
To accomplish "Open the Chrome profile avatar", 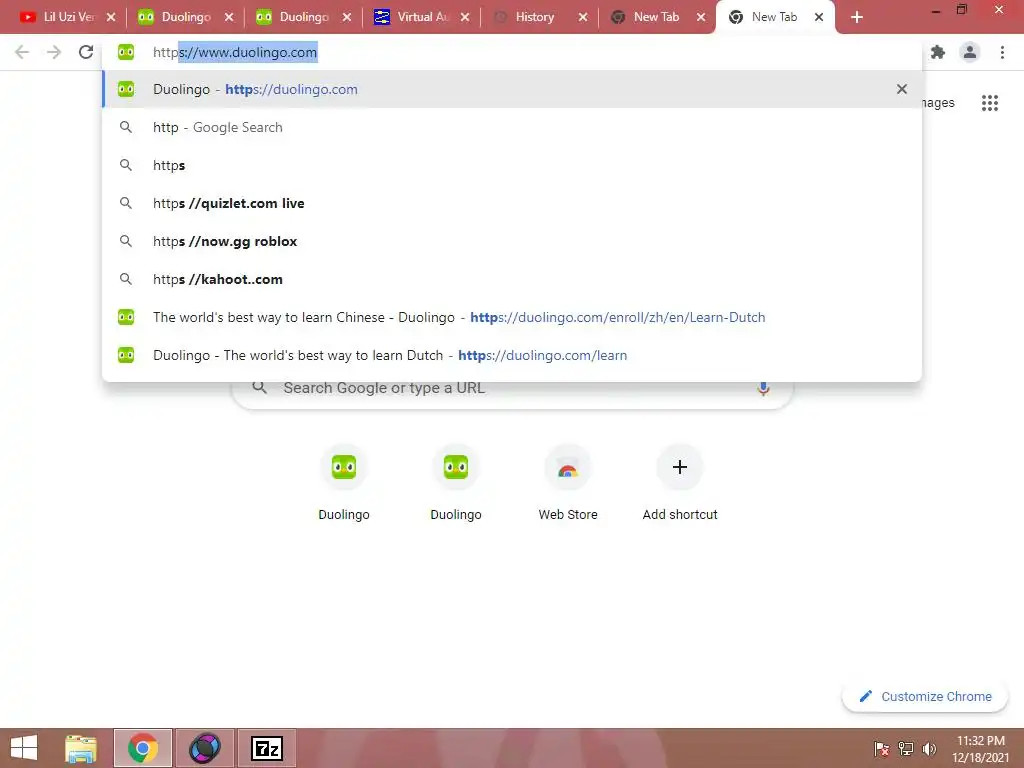I will [x=970, y=52].
